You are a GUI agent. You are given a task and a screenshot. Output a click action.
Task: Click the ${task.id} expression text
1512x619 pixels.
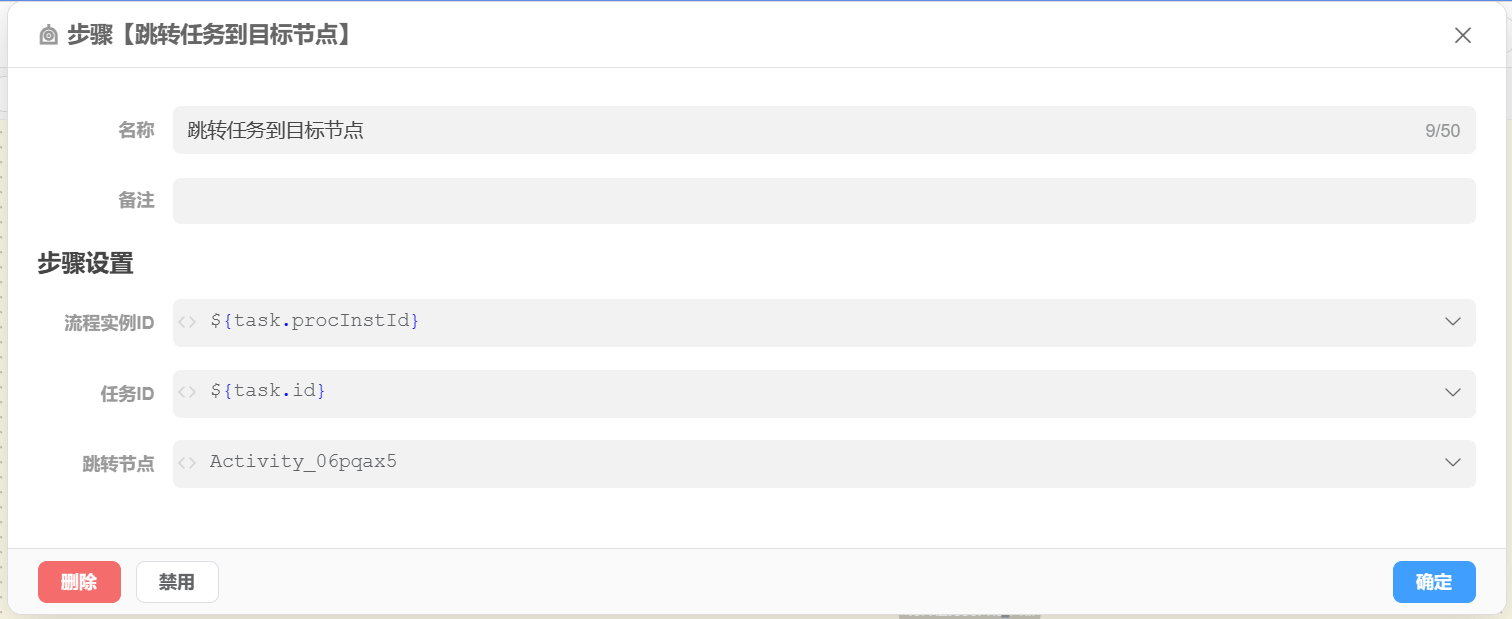coord(268,392)
